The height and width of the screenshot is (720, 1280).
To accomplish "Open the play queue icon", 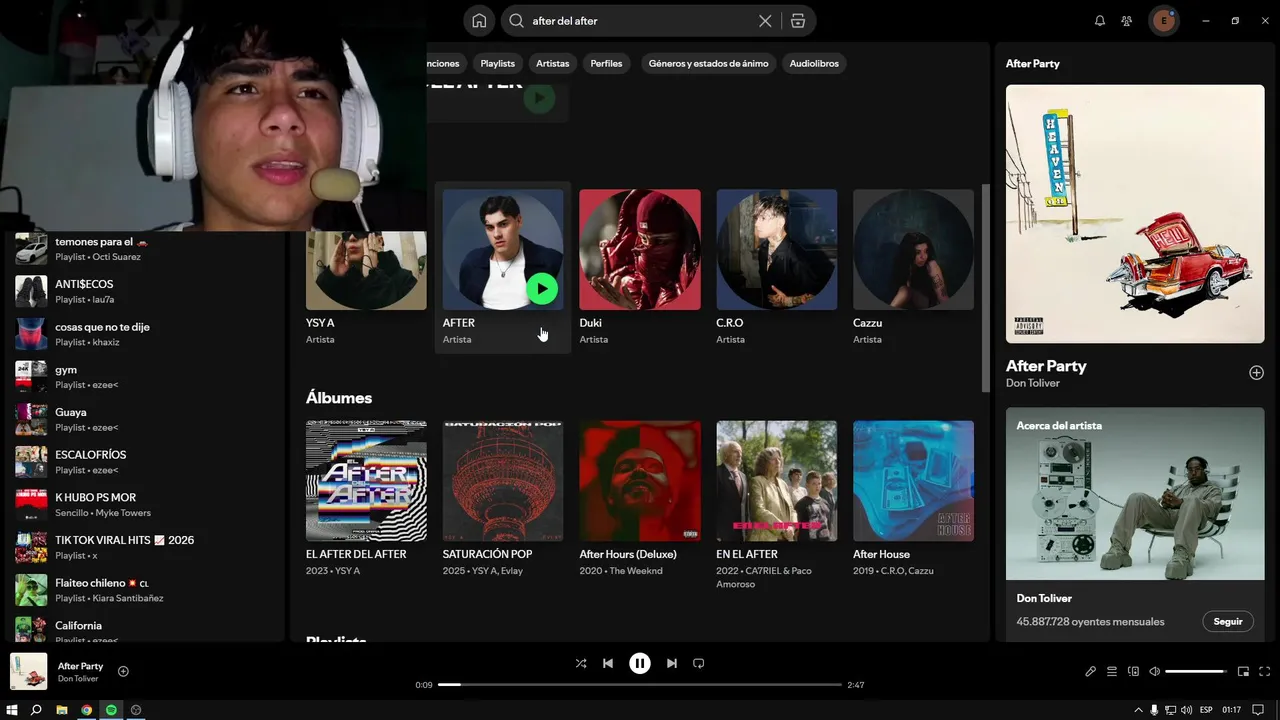I will (1112, 671).
